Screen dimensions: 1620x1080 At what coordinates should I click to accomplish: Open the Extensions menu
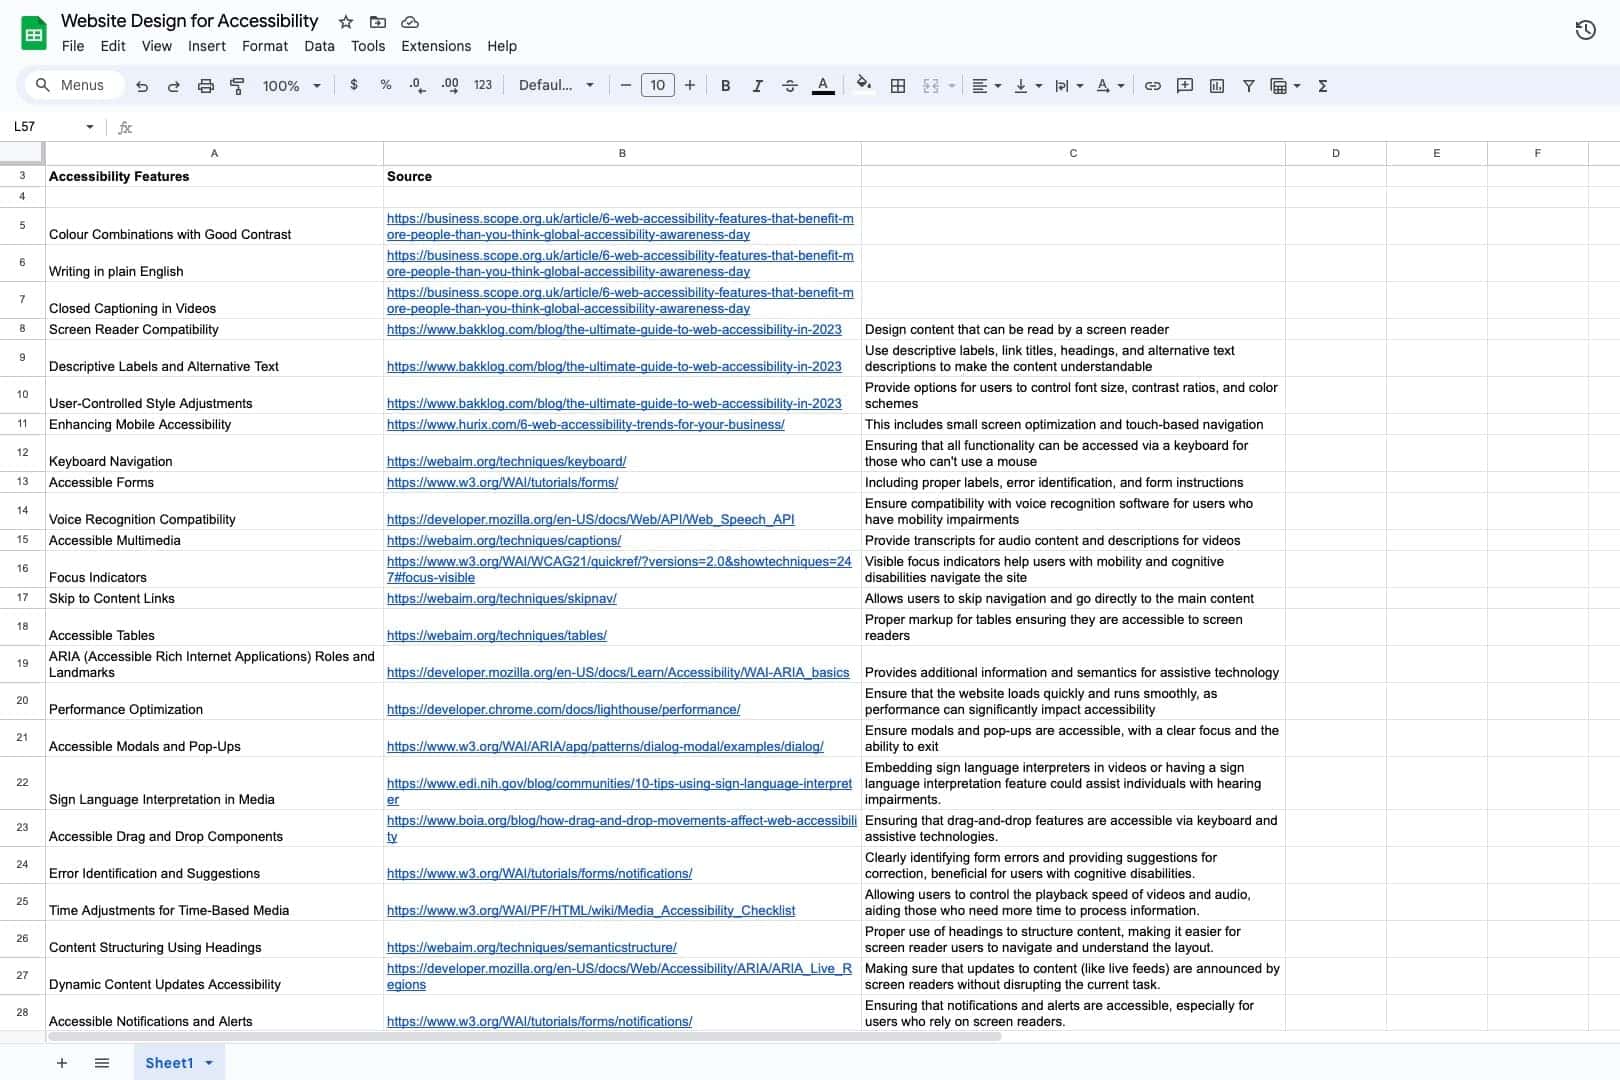(435, 46)
